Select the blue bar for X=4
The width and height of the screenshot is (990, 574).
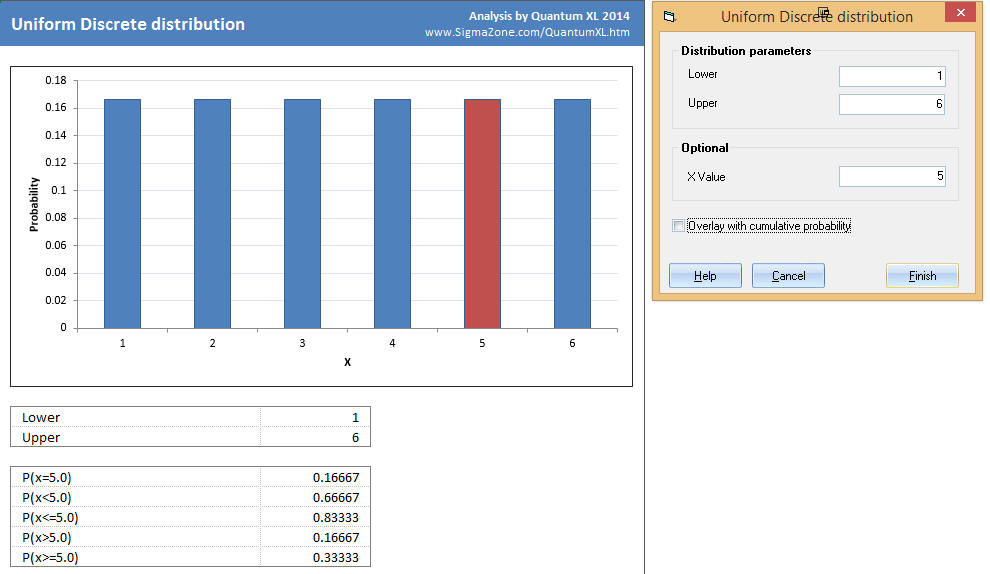click(392, 213)
